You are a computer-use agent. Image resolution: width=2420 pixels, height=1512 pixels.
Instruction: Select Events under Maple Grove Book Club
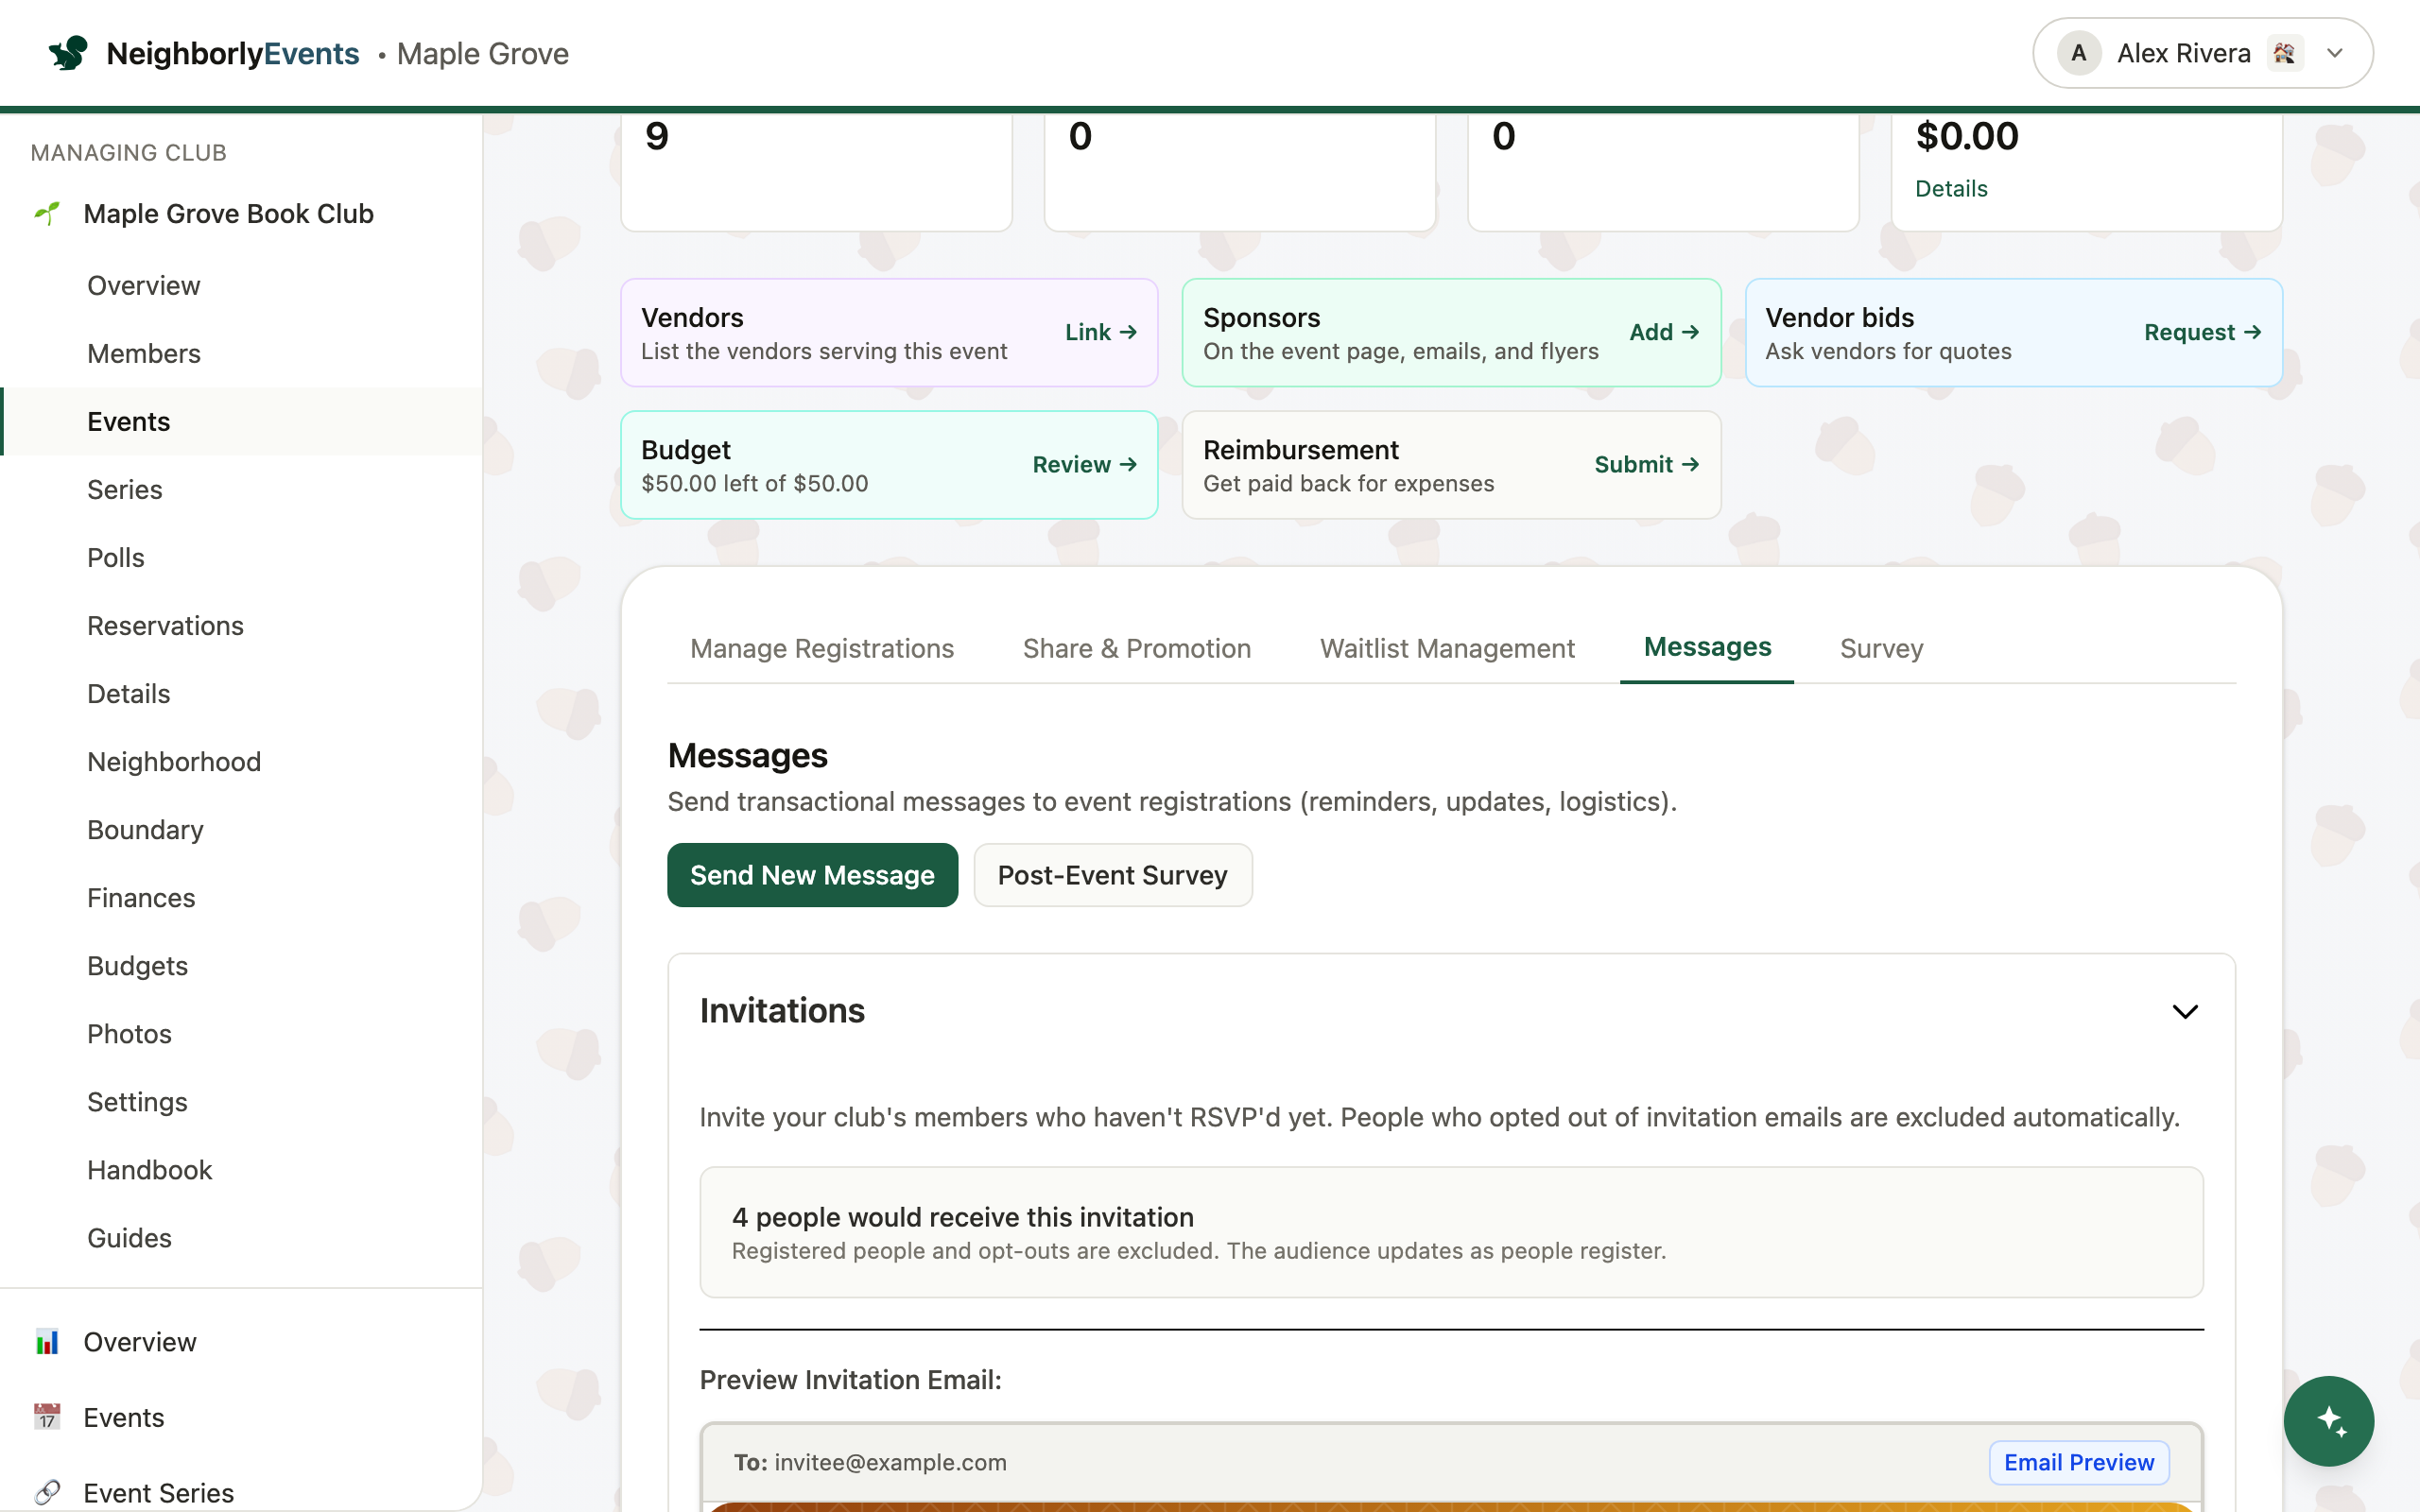tap(241, 421)
